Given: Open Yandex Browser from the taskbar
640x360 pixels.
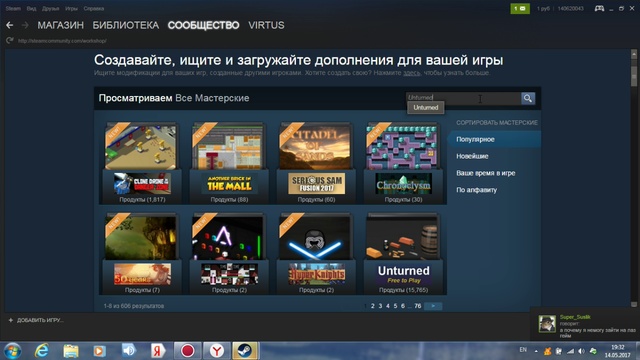Looking at the screenshot, I should [x=217, y=351].
